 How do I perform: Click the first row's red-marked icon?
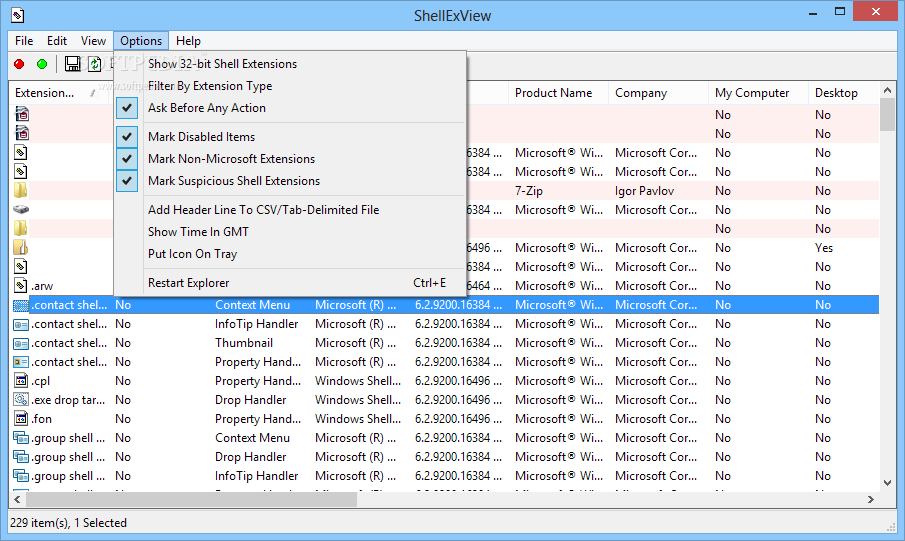pyautogui.click(x=21, y=114)
